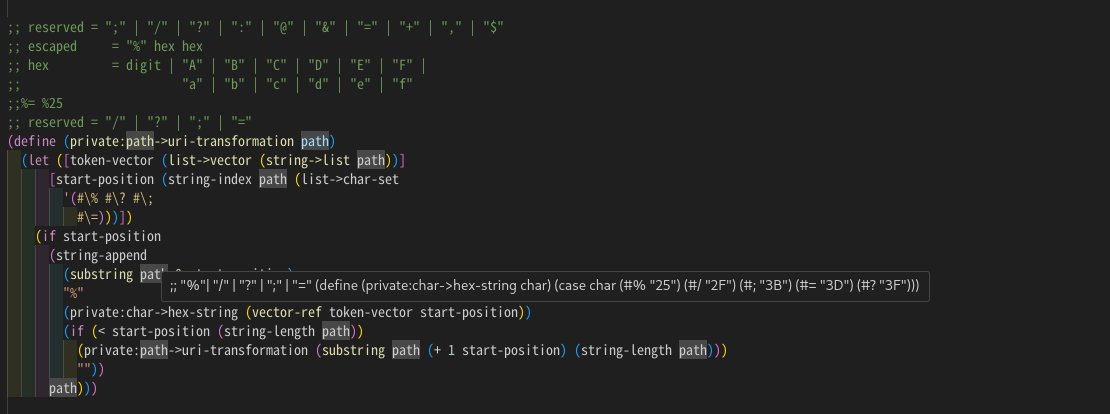The width and height of the screenshot is (1110, 414).
Task: Click the string-append function name
Action: pos(101,255)
